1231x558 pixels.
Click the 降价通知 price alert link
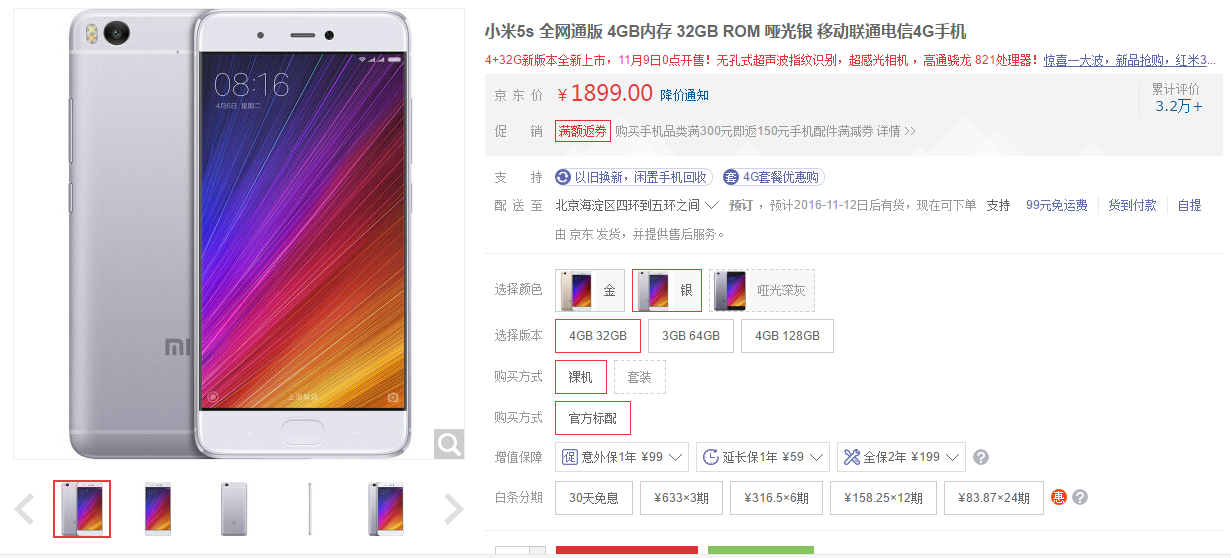(x=684, y=95)
